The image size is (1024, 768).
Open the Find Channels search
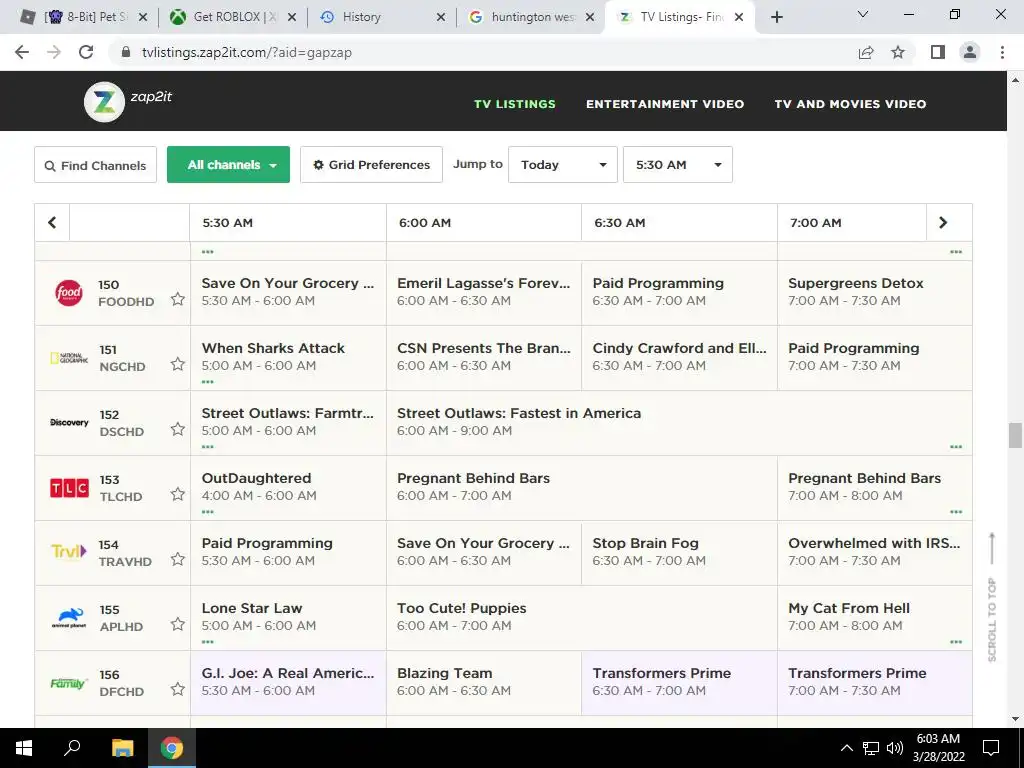[95, 165]
